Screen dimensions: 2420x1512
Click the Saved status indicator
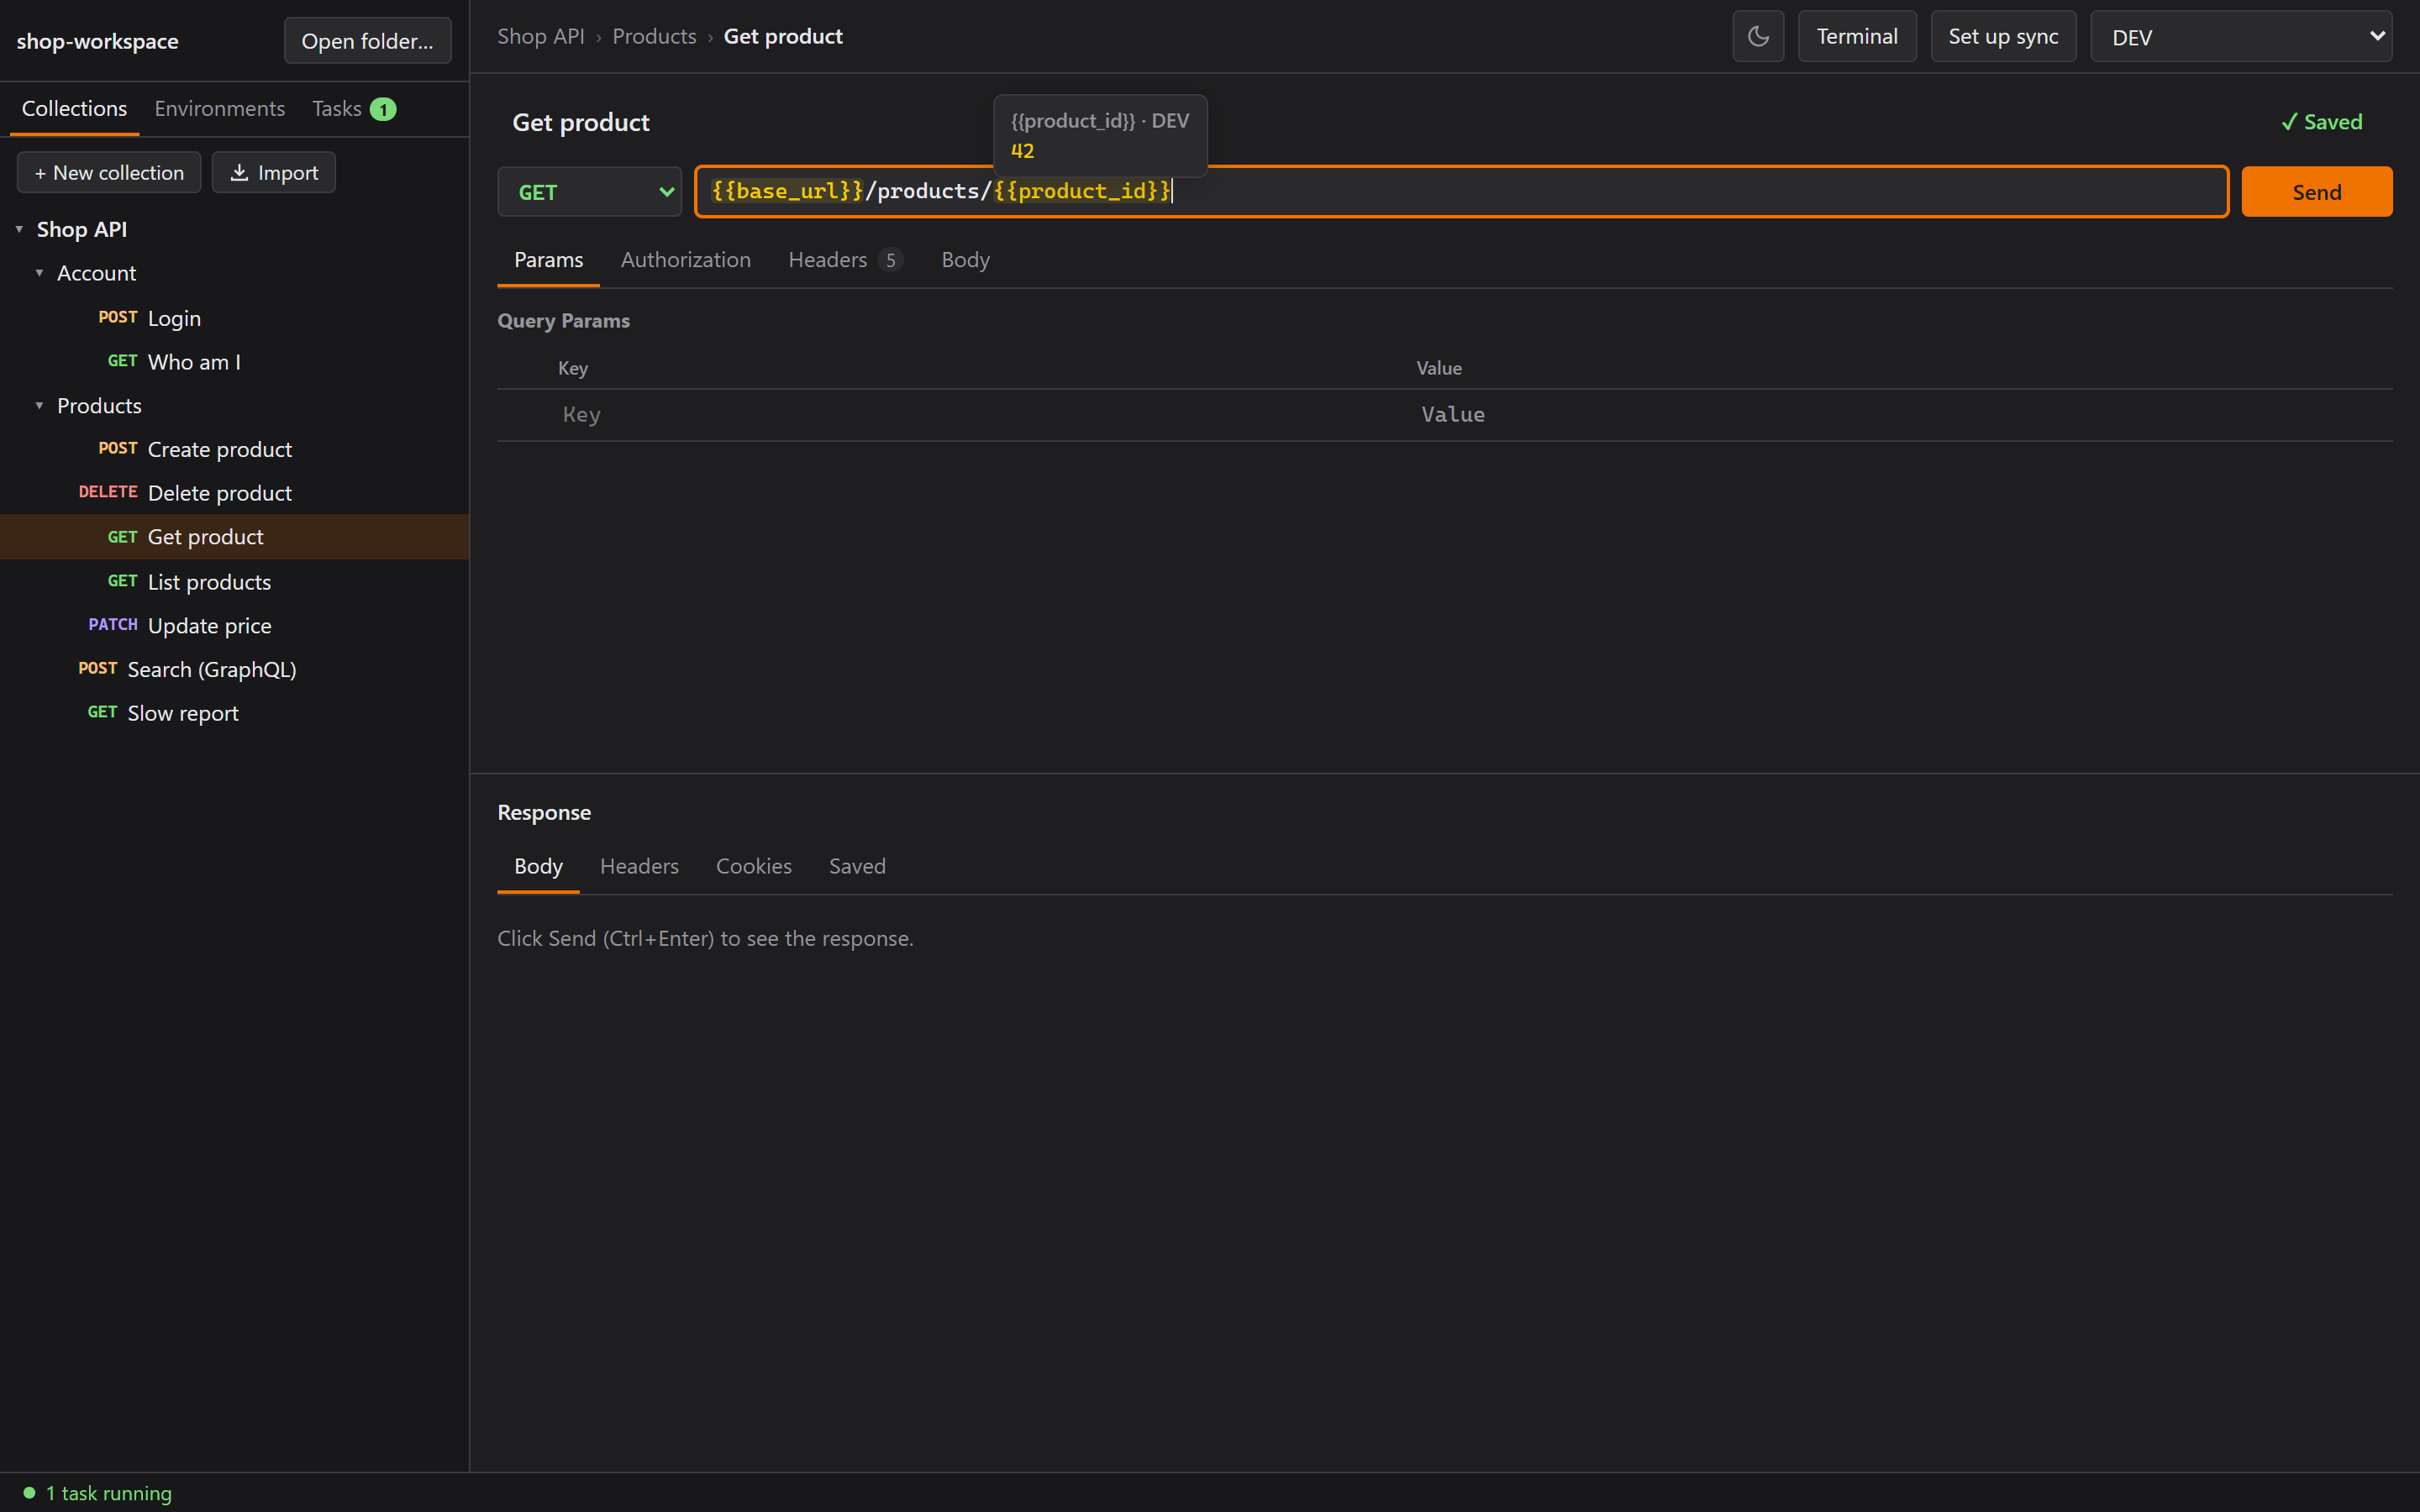pos(2321,122)
